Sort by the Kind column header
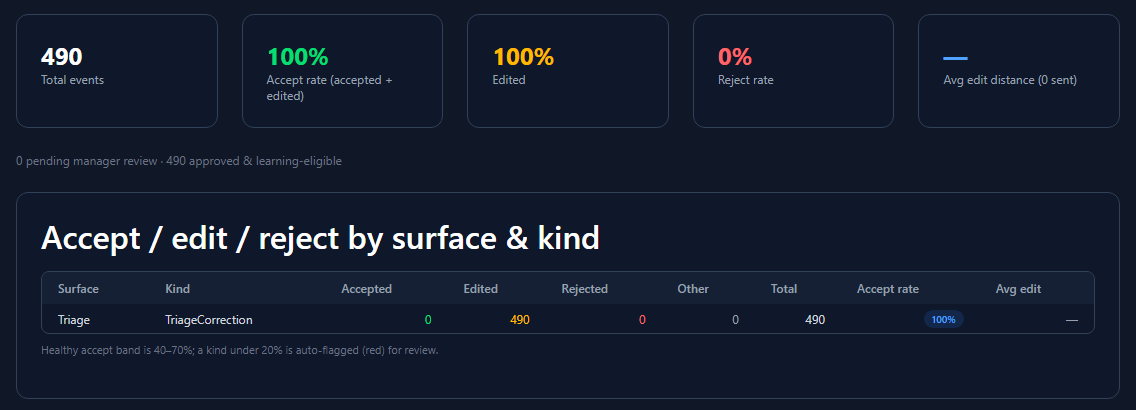This screenshot has width=1136, height=410. [178, 288]
